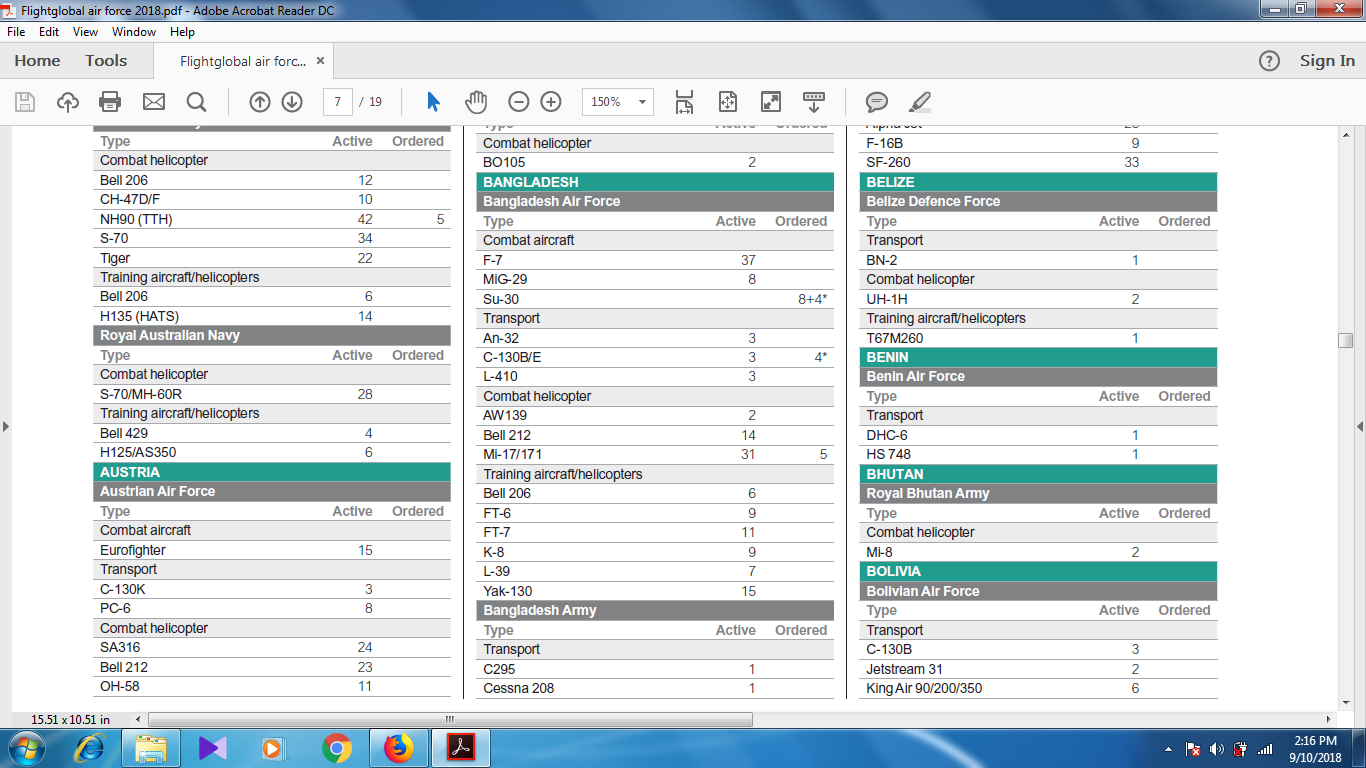
Task: Open the File menu
Action: tap(16, 32)
